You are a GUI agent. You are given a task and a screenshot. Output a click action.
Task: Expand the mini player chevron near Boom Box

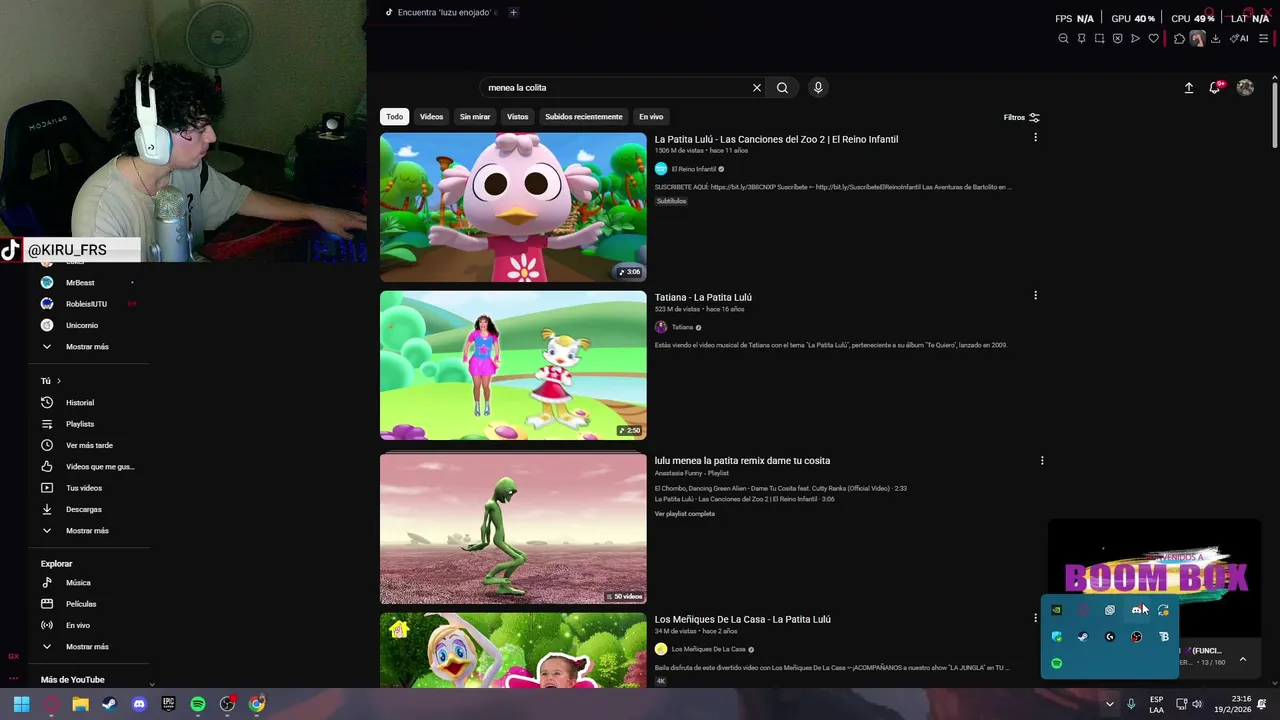coord(1242,659)
